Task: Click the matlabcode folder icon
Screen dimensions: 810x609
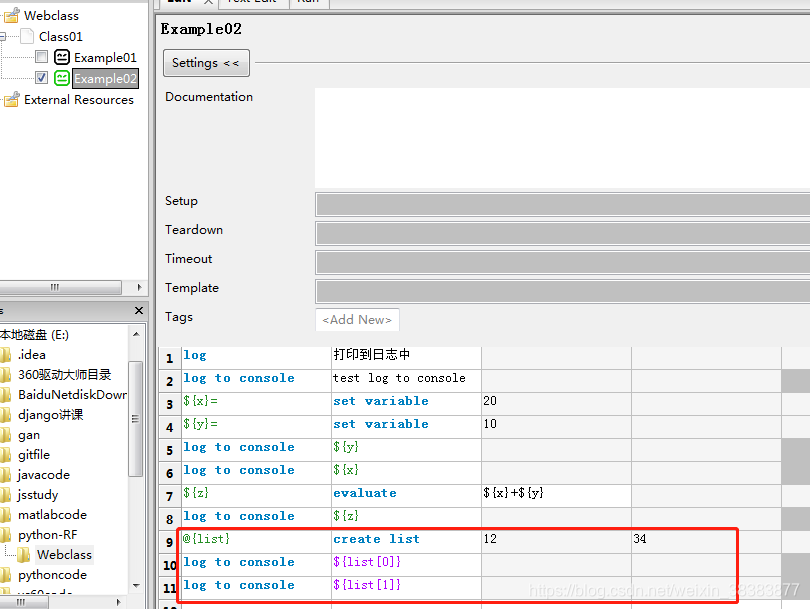Action: point(6,515)
